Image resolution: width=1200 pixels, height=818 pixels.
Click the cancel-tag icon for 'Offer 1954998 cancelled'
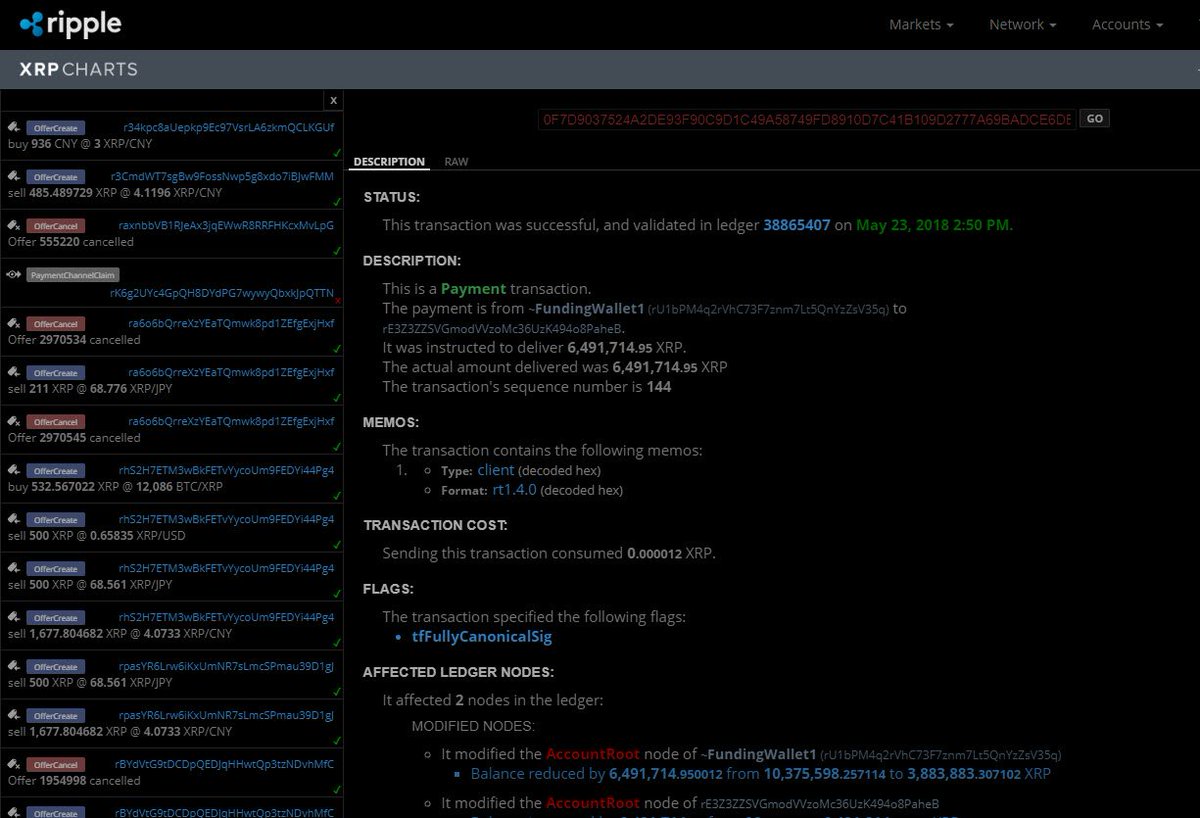click(14, 764)
